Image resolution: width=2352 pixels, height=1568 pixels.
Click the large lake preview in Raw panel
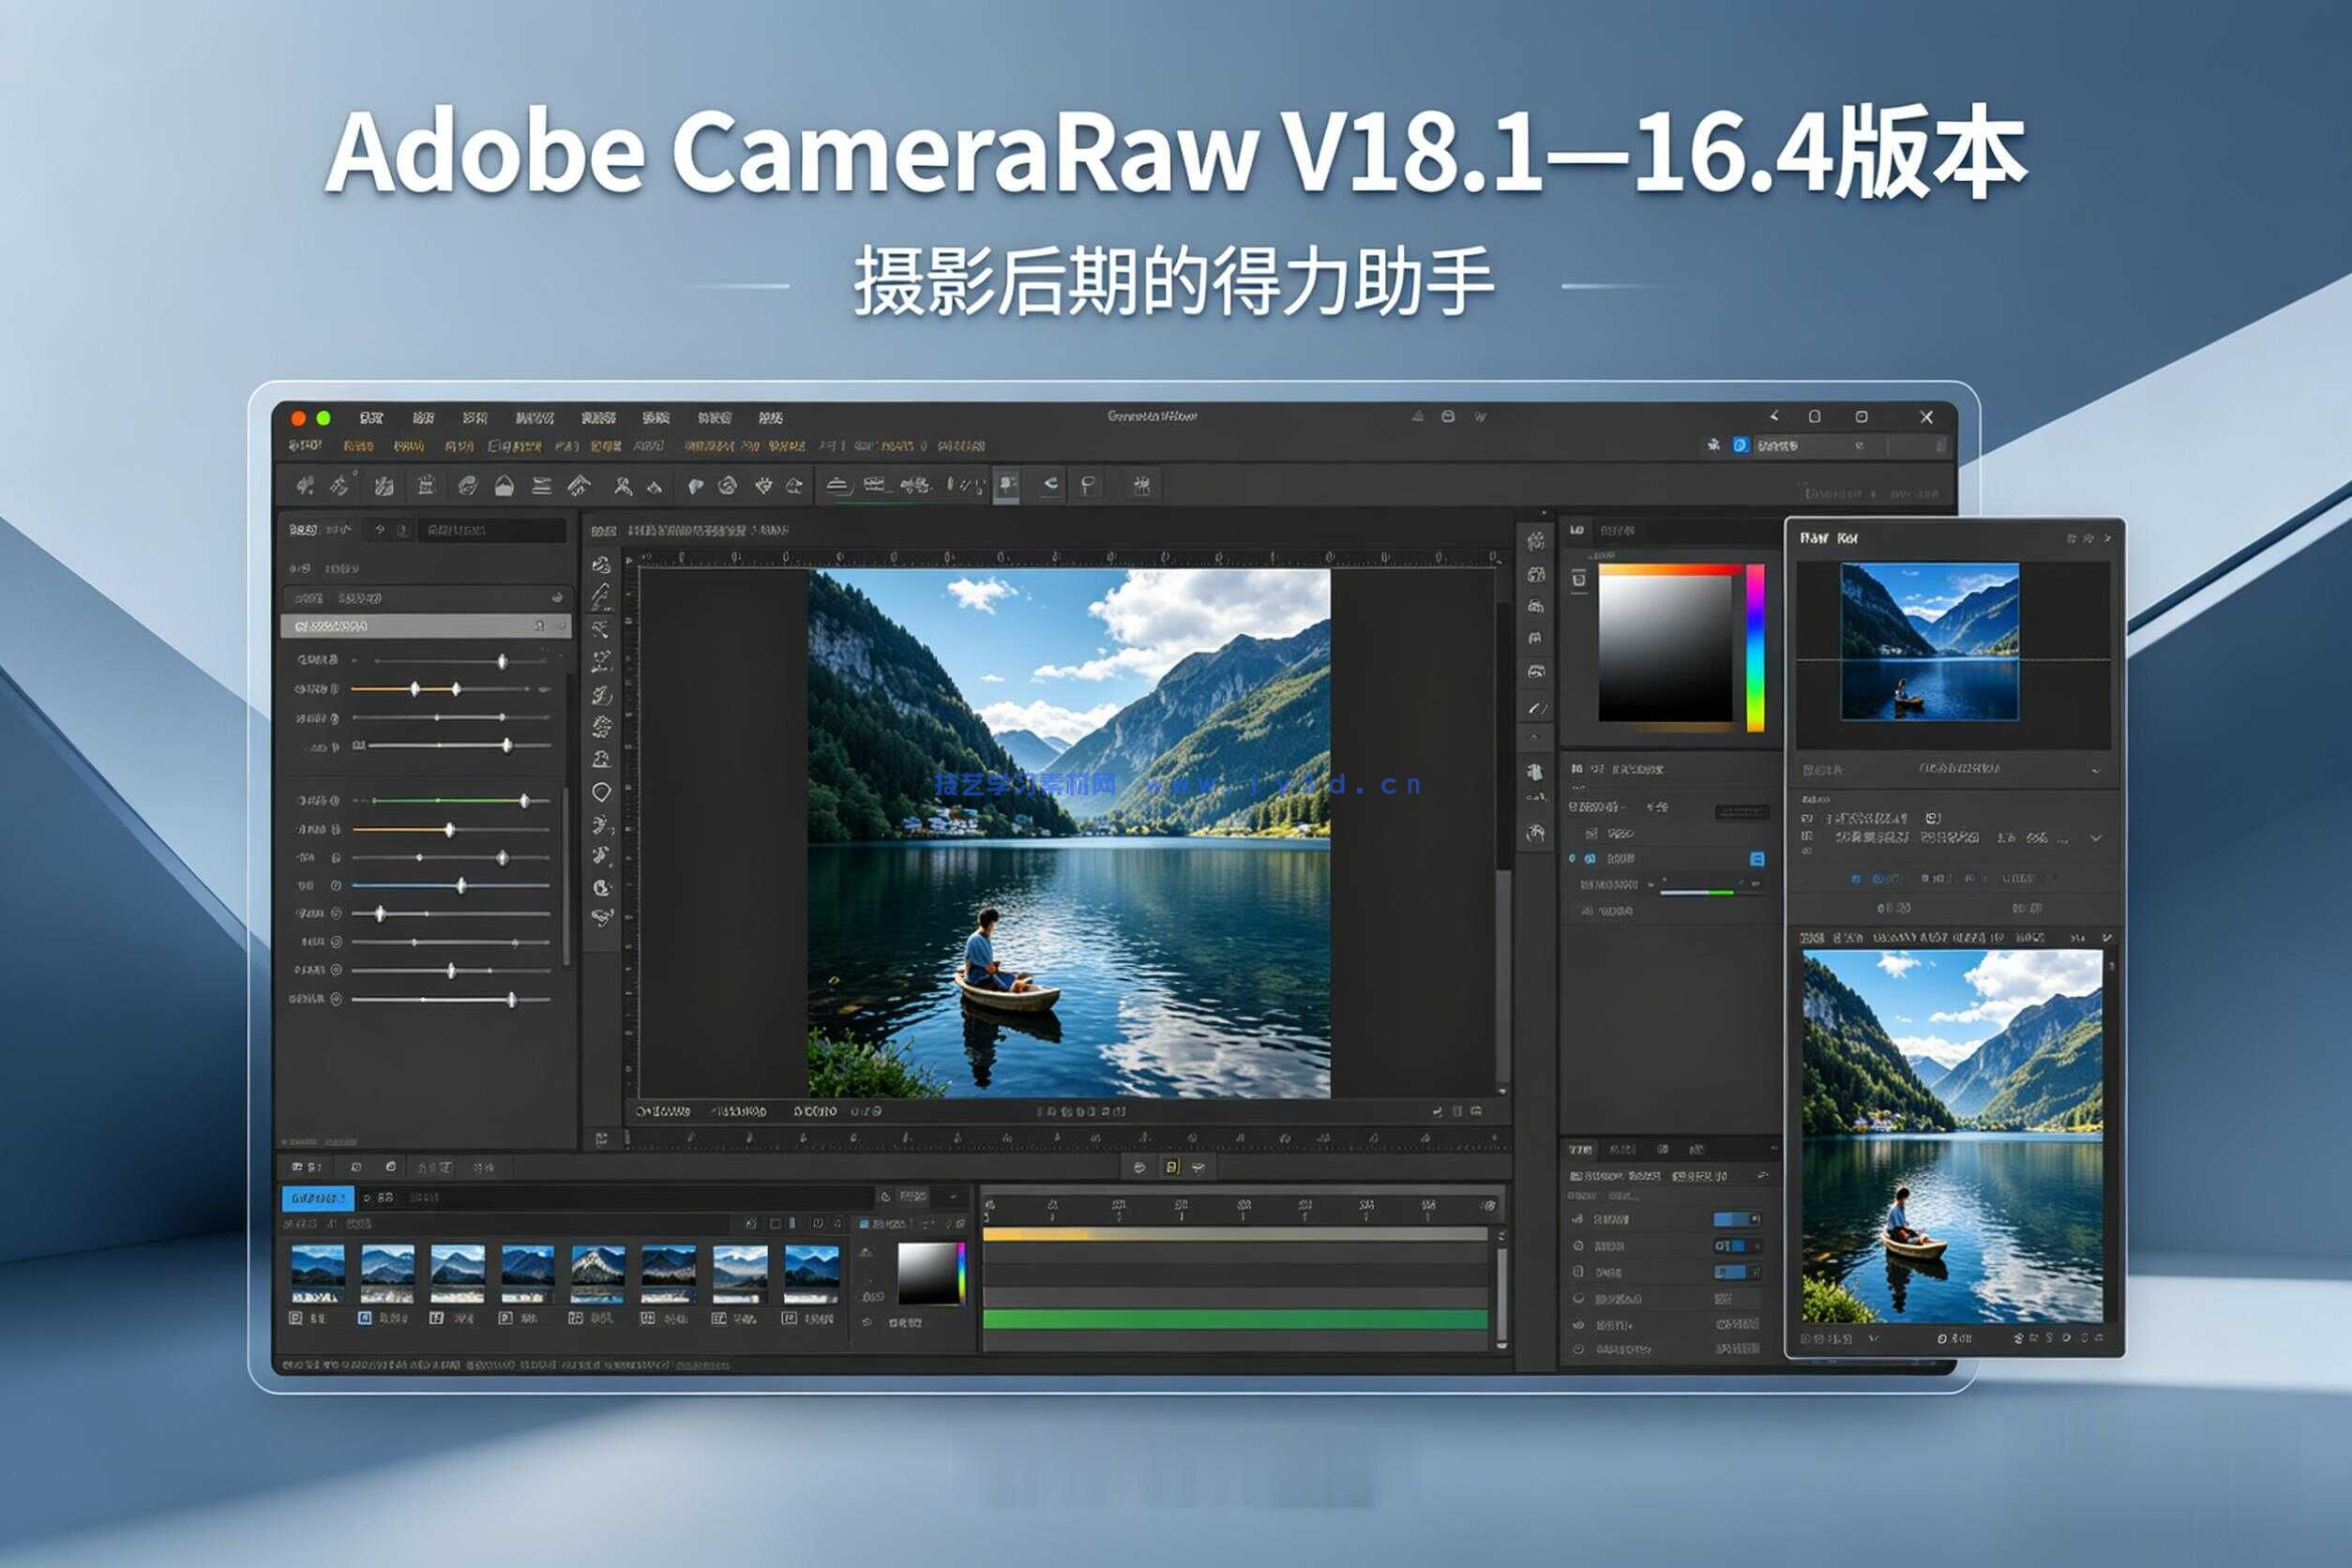point(1952,1136)
